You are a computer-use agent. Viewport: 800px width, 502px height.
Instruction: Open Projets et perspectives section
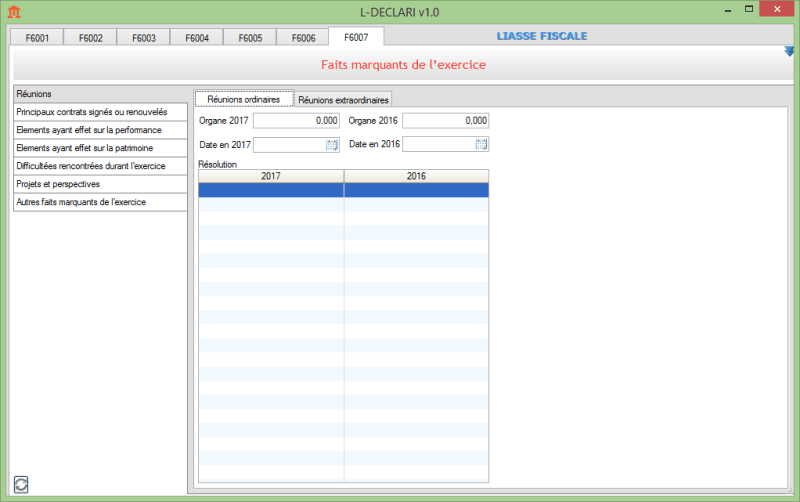click(100, 184)
